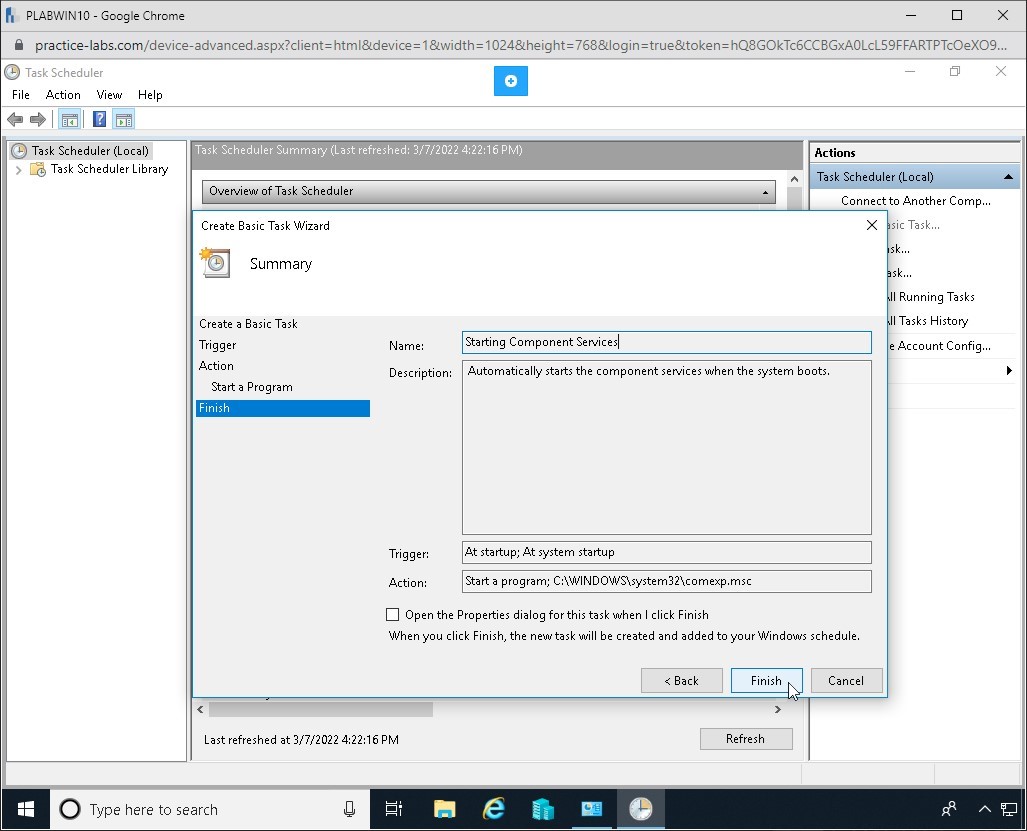Click the Windows Start button
This screenshot has height=831, width=1027.
tap(26, 809)
